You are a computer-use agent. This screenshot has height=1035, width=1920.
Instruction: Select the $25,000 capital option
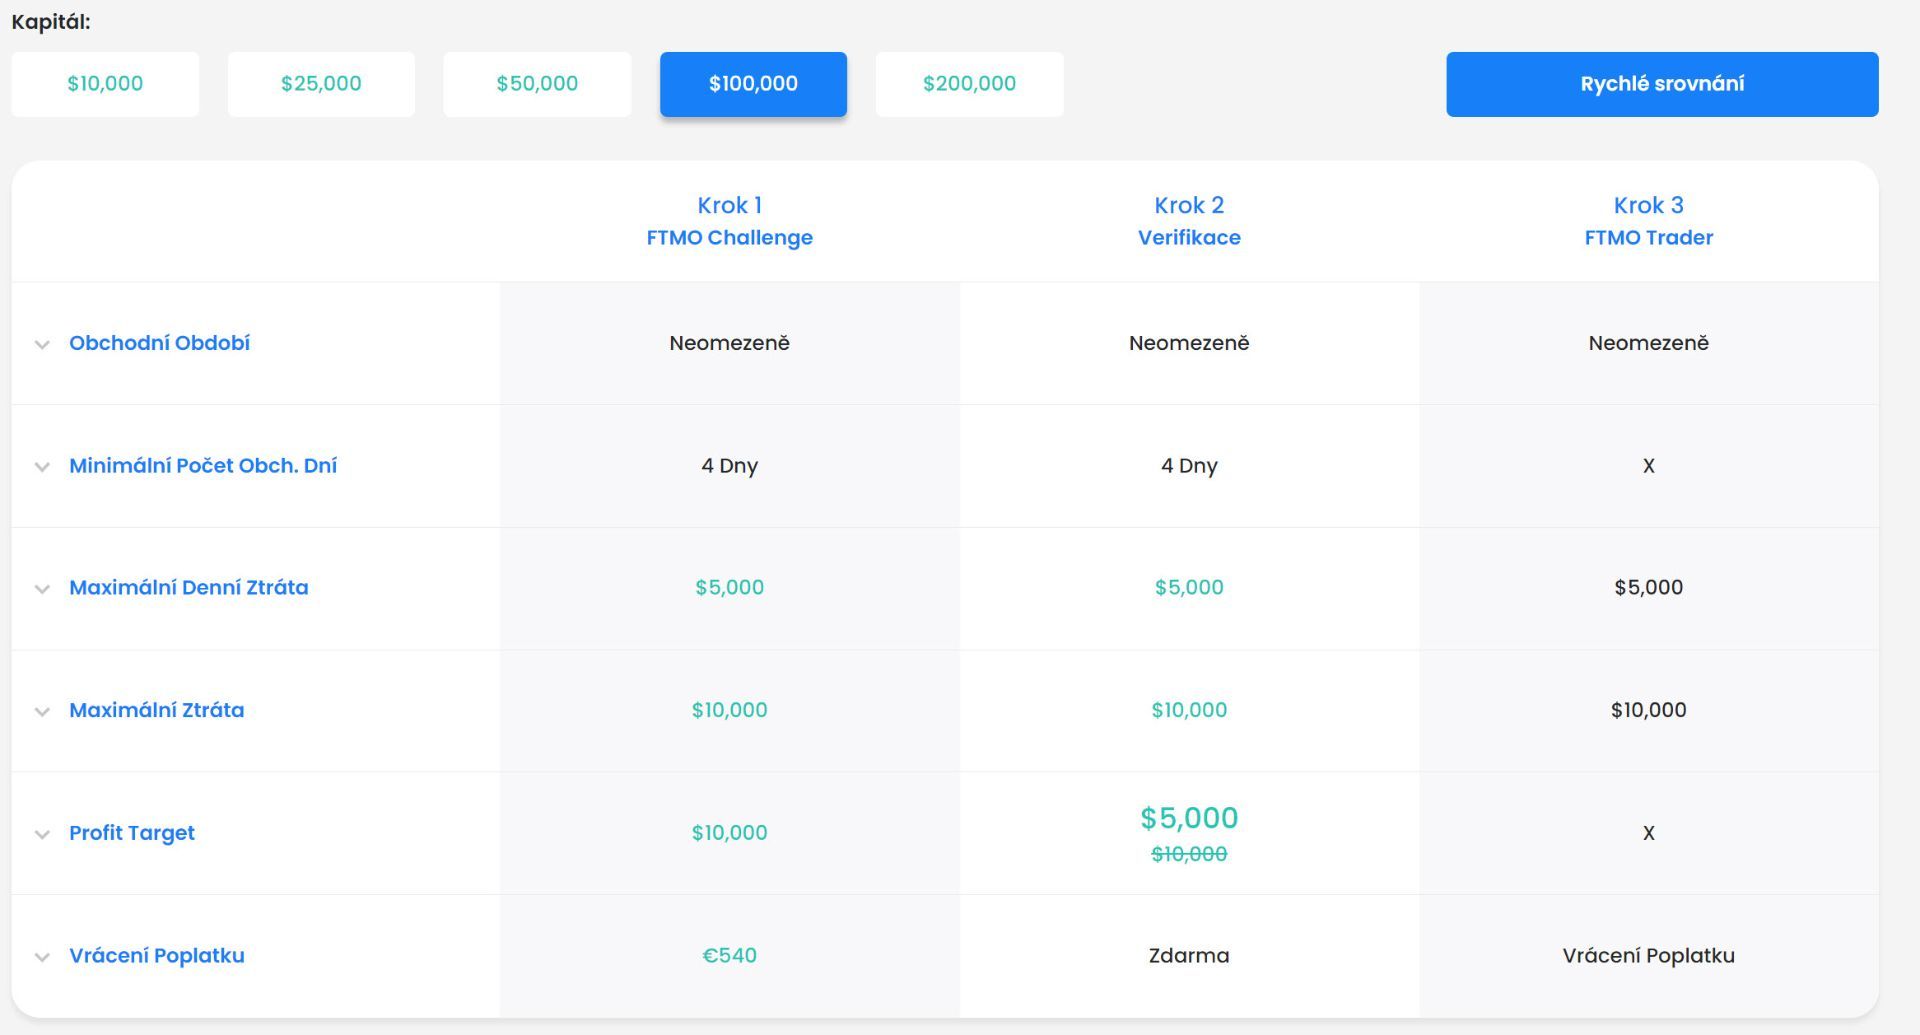click(x=321, y=84)
